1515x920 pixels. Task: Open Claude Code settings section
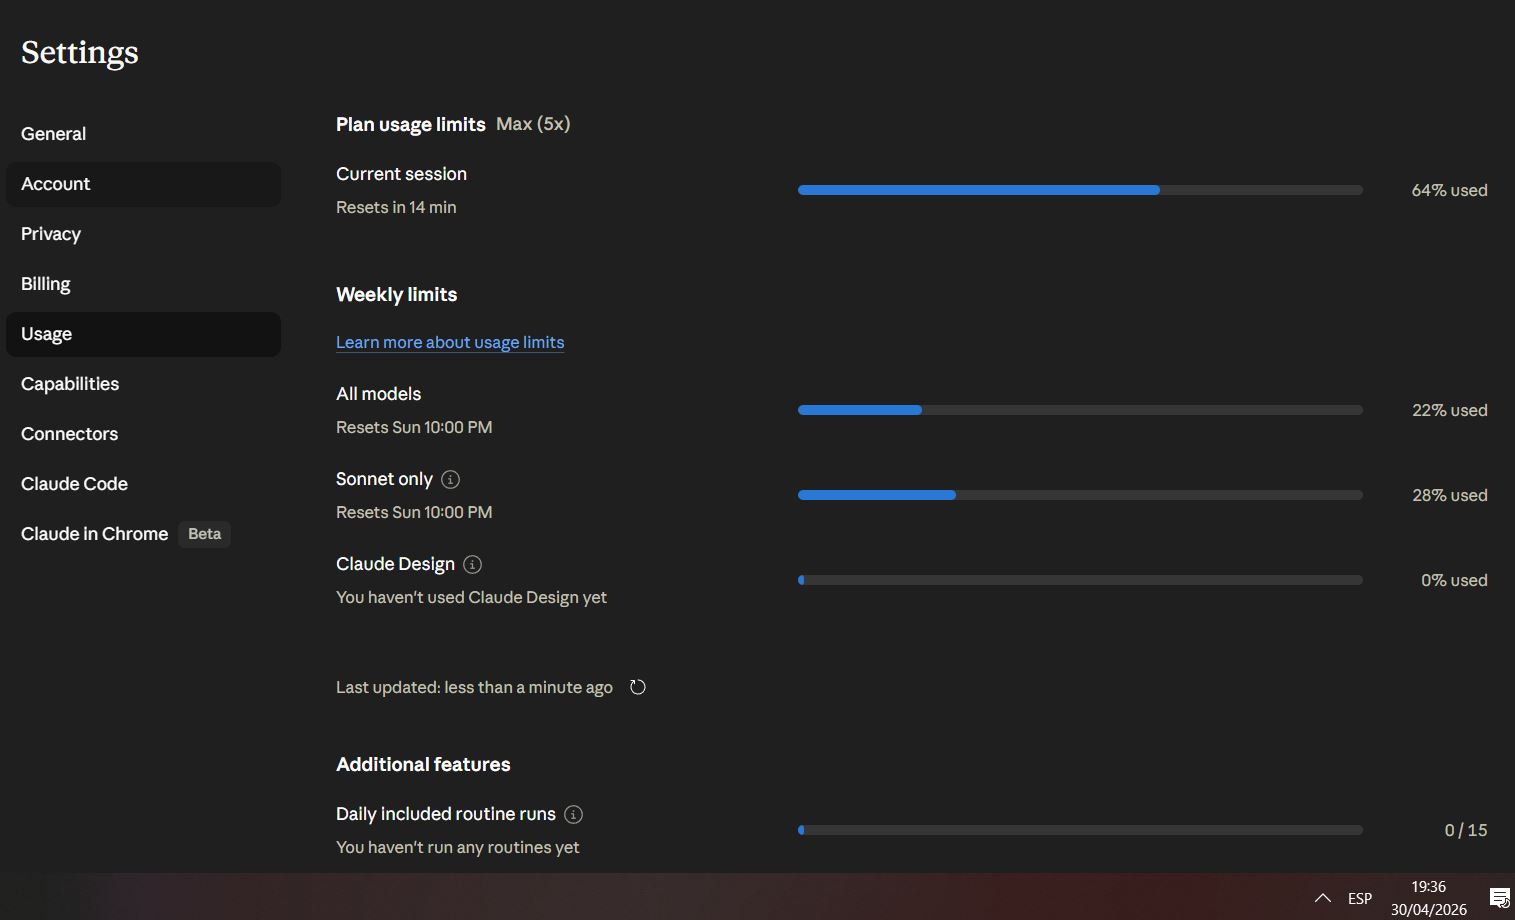click(143, 484)
